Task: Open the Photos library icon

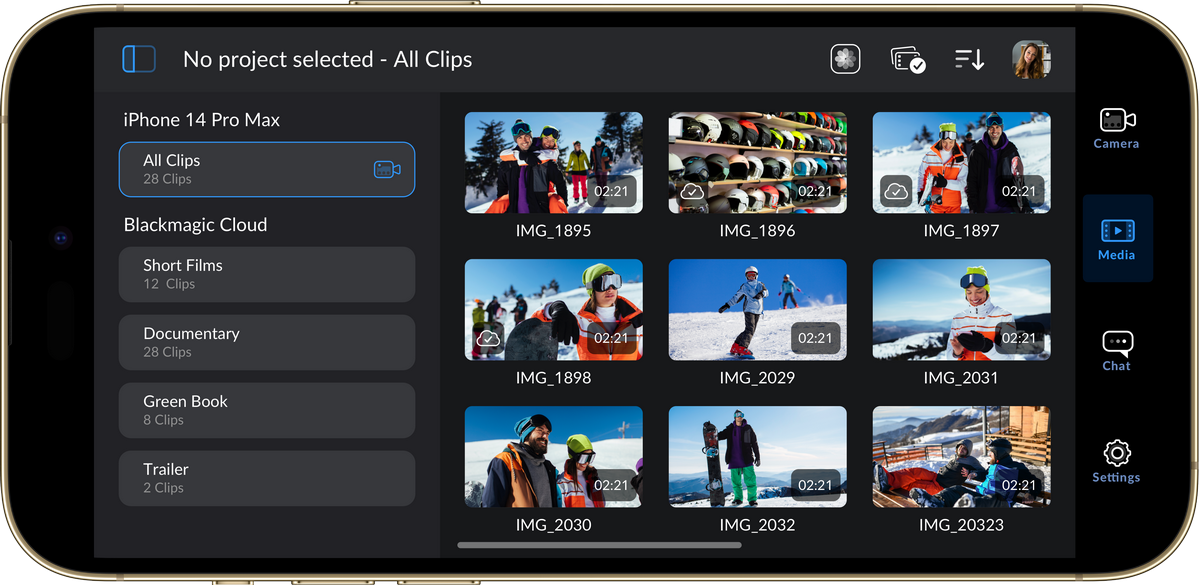Action: point(845,59)
